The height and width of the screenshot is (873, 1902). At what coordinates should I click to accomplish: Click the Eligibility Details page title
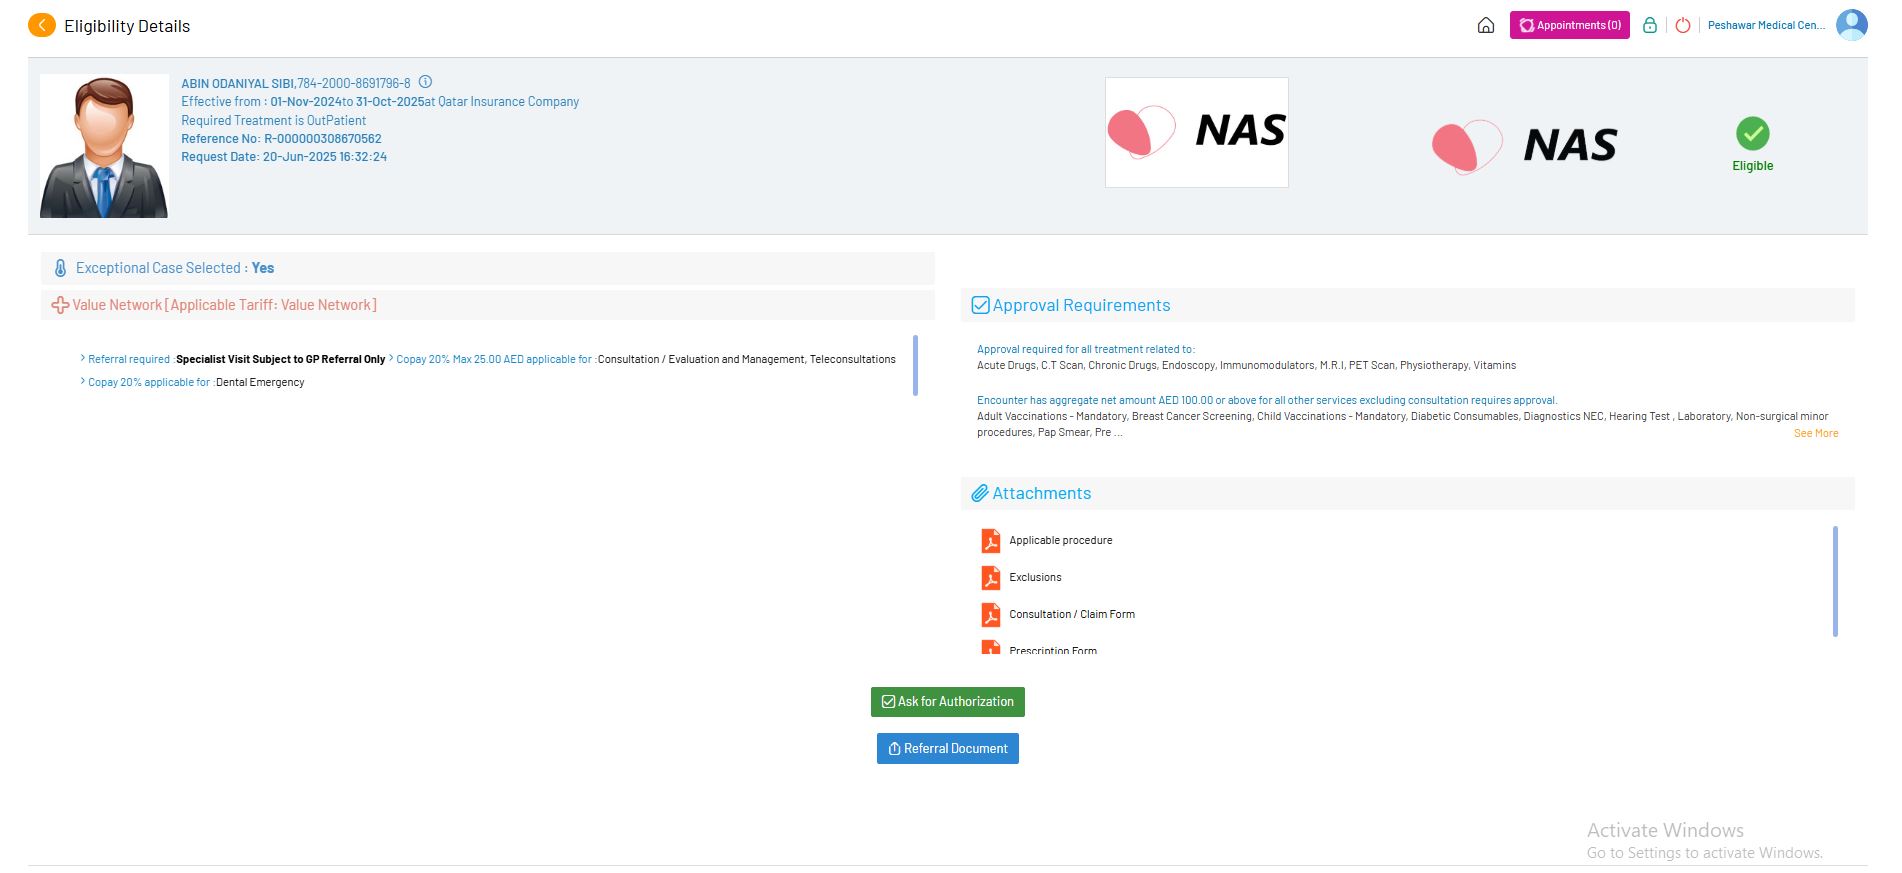127,26
